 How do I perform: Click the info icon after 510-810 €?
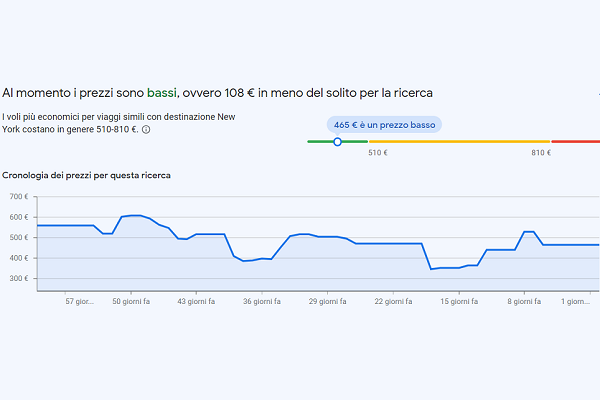(x=146, y=129)
